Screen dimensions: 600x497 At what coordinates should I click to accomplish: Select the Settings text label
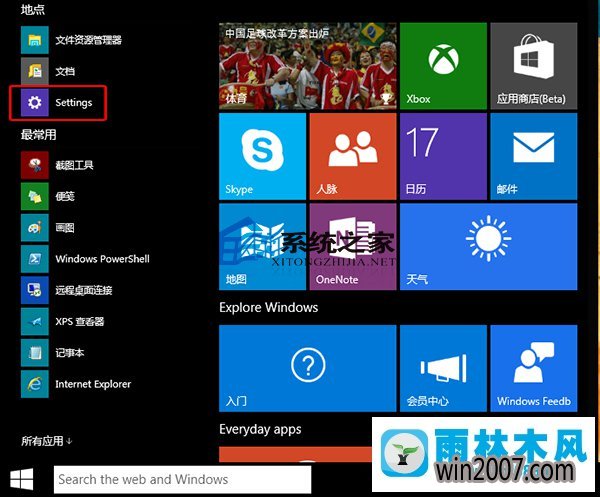(x=74, y=103)
